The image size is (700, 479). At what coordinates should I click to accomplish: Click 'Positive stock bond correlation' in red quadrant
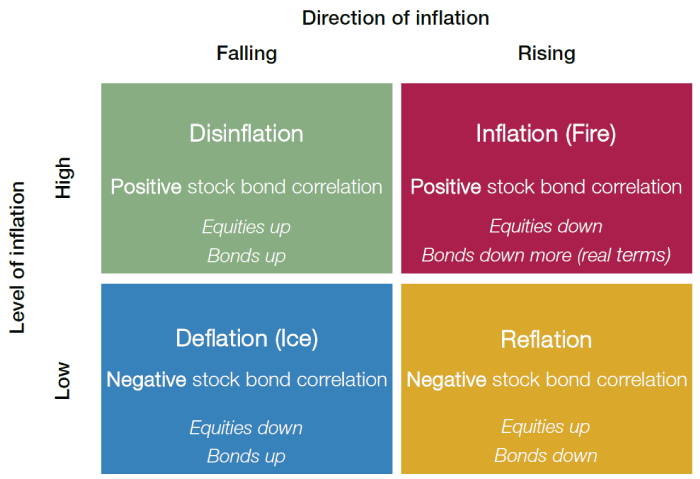(546, 187)
